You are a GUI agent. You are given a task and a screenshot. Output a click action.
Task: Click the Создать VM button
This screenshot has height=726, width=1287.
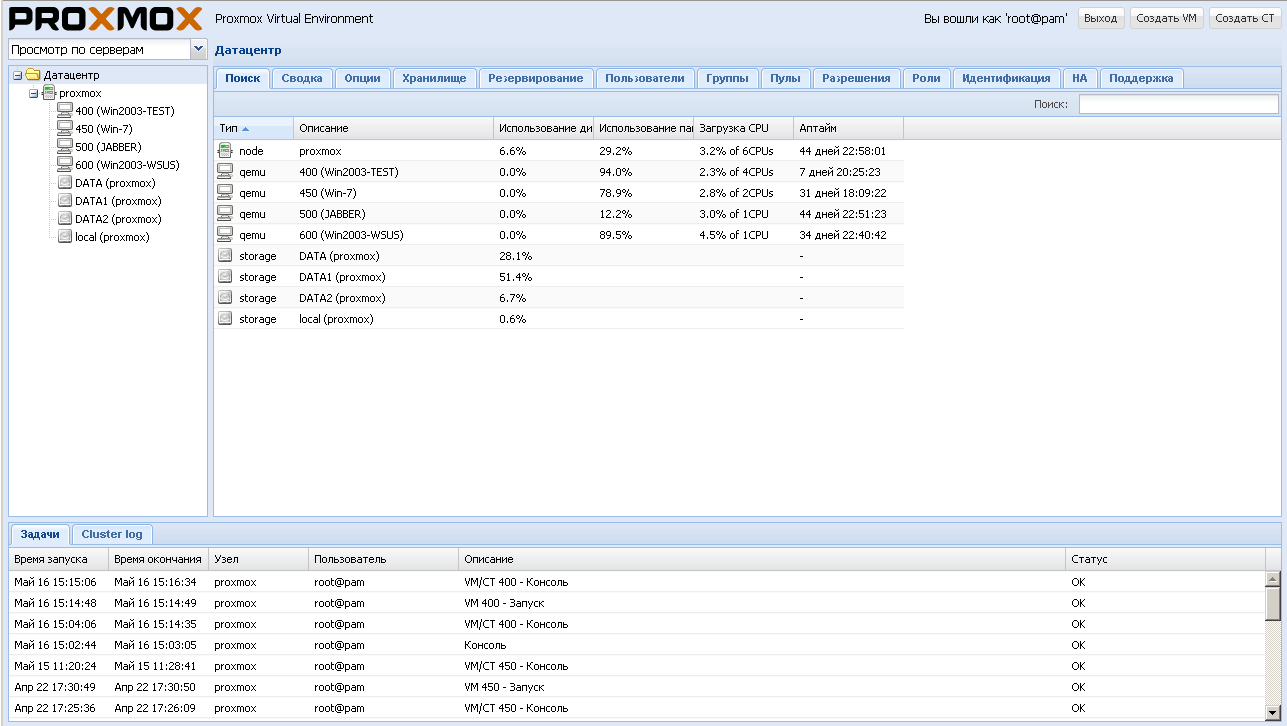coord(1167,18)
